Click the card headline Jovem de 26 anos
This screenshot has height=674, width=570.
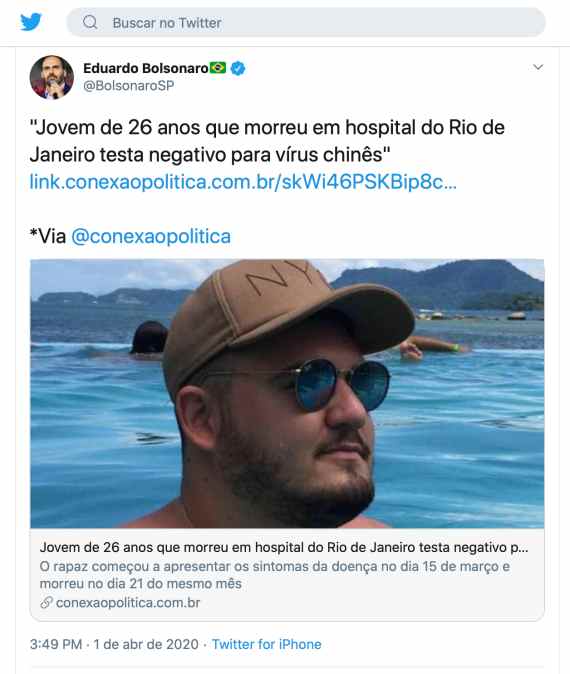click(284, 548)
